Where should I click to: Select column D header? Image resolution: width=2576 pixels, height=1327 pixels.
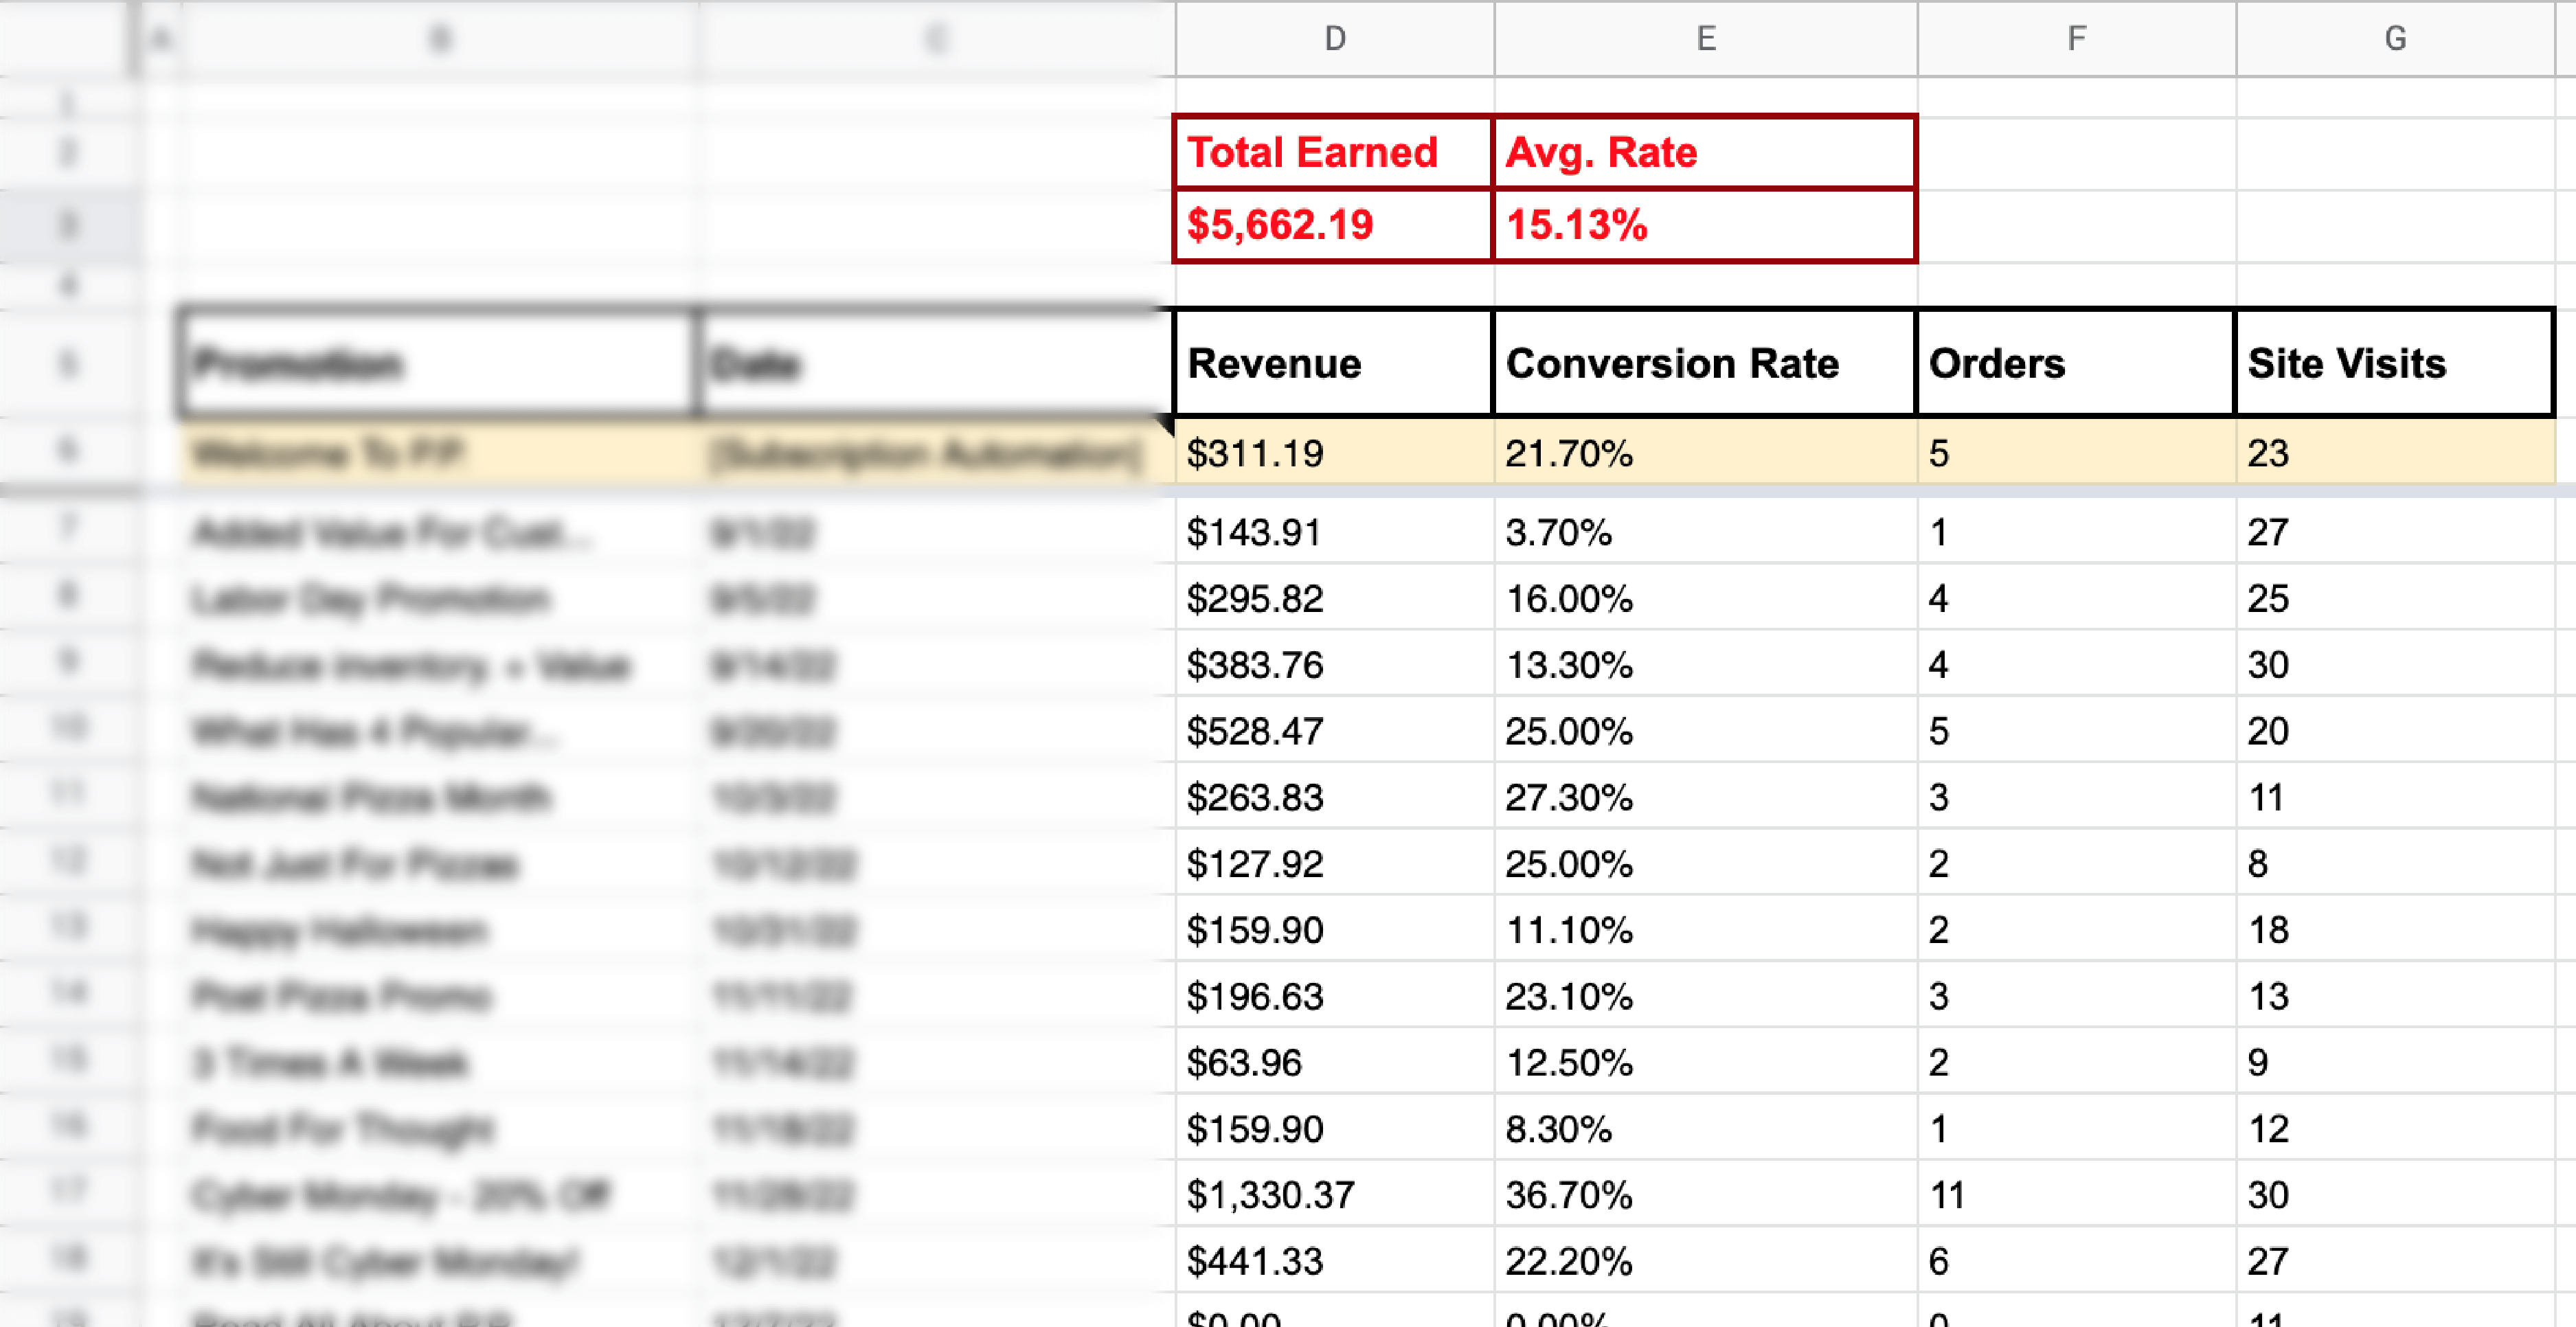click(1335, 39)
